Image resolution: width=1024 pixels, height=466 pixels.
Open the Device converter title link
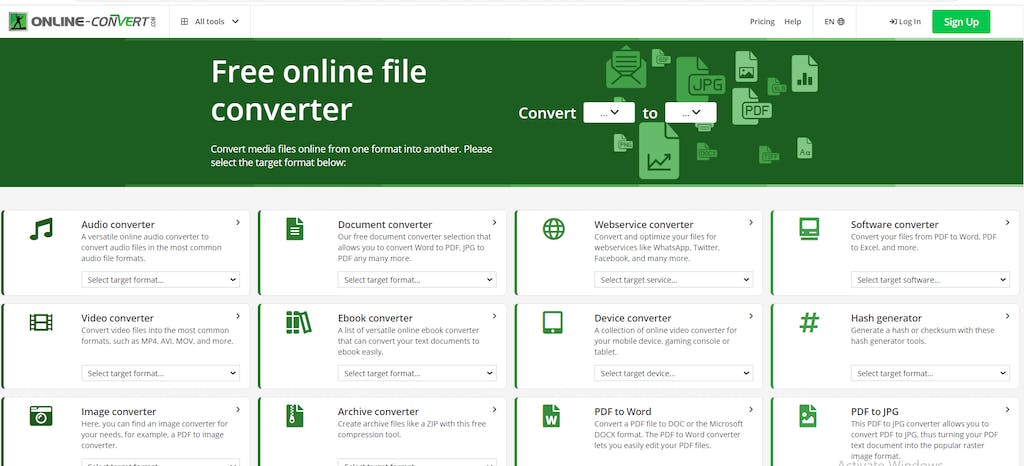633,318
